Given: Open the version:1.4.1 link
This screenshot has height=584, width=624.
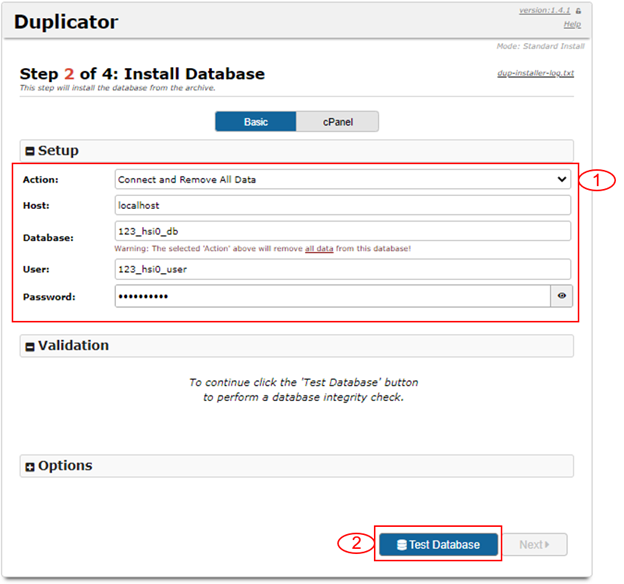Looking at the screenshot, I should click(x=544, y=10).
